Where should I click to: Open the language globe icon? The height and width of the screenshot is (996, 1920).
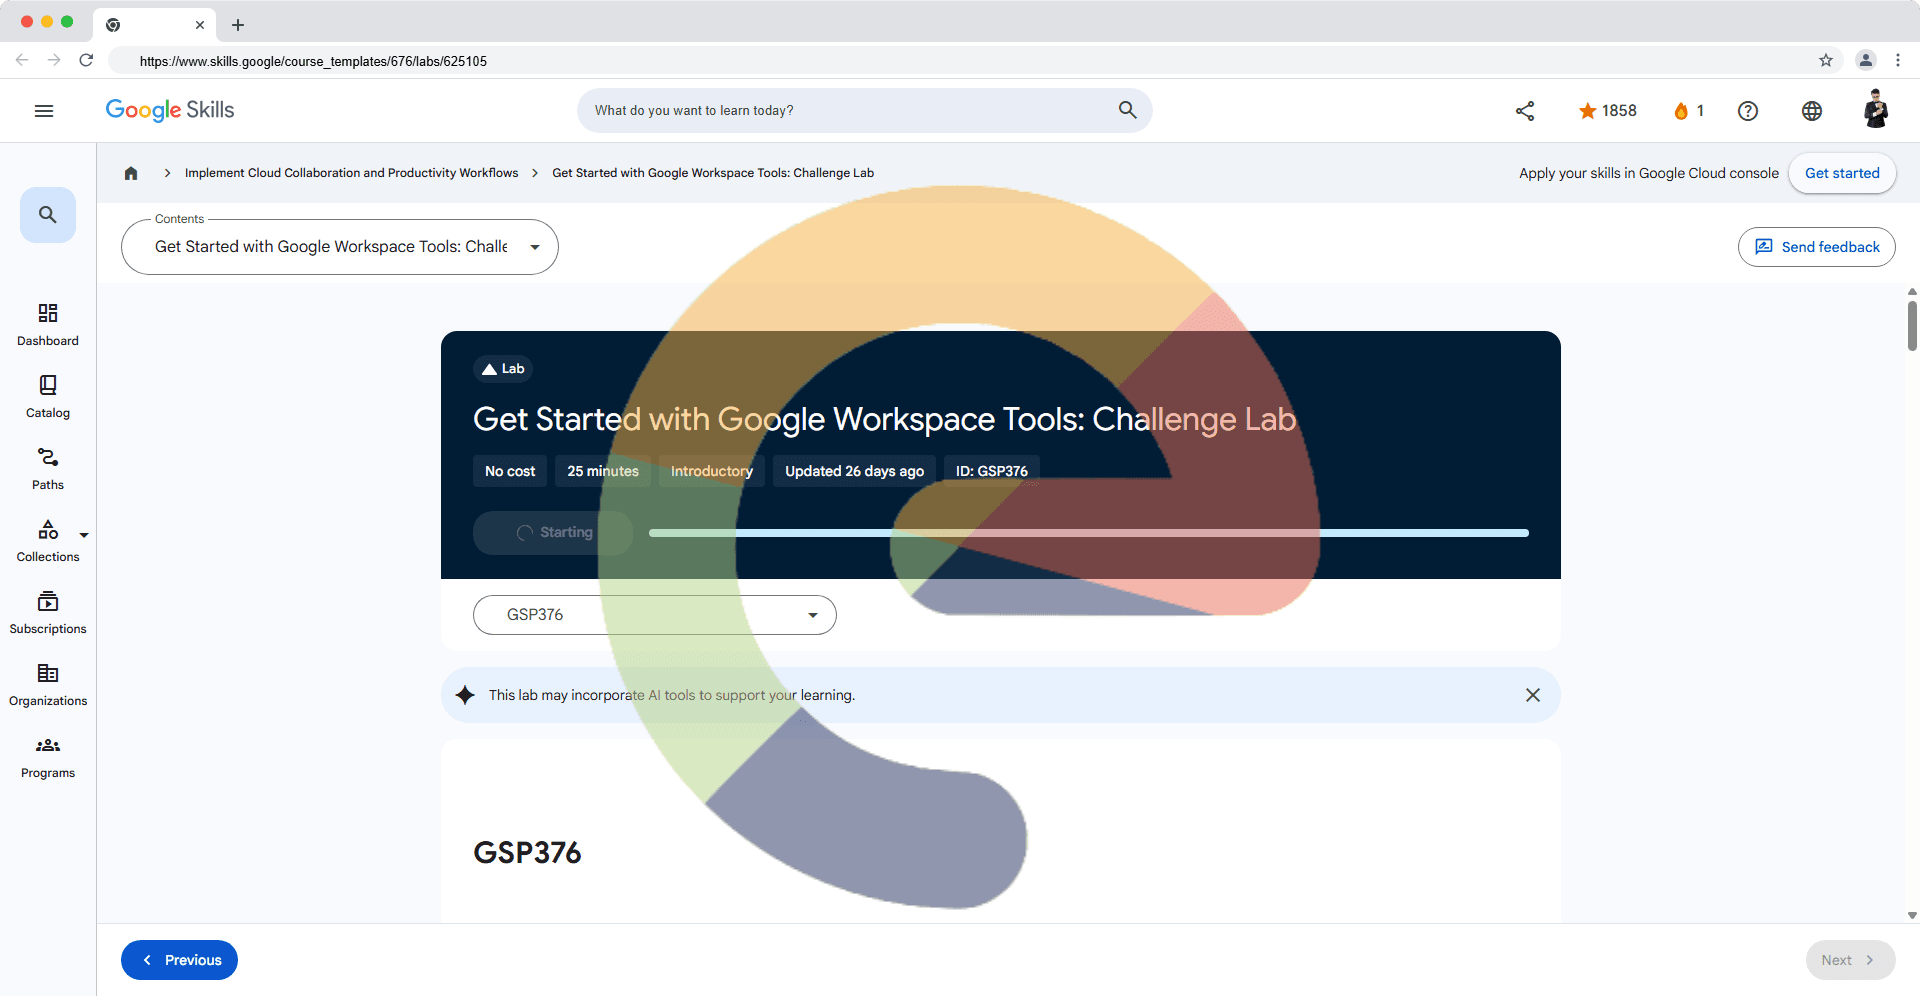[1812, 111]
